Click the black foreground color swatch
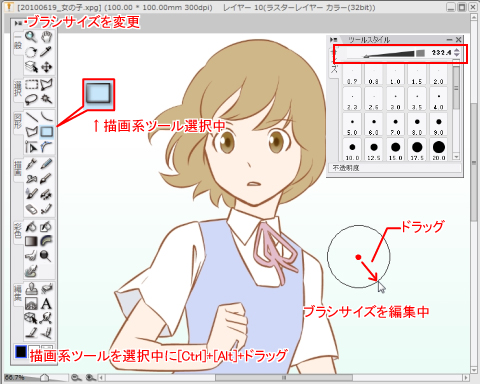Viewport: 480px width, 384px height. point(21,352)
